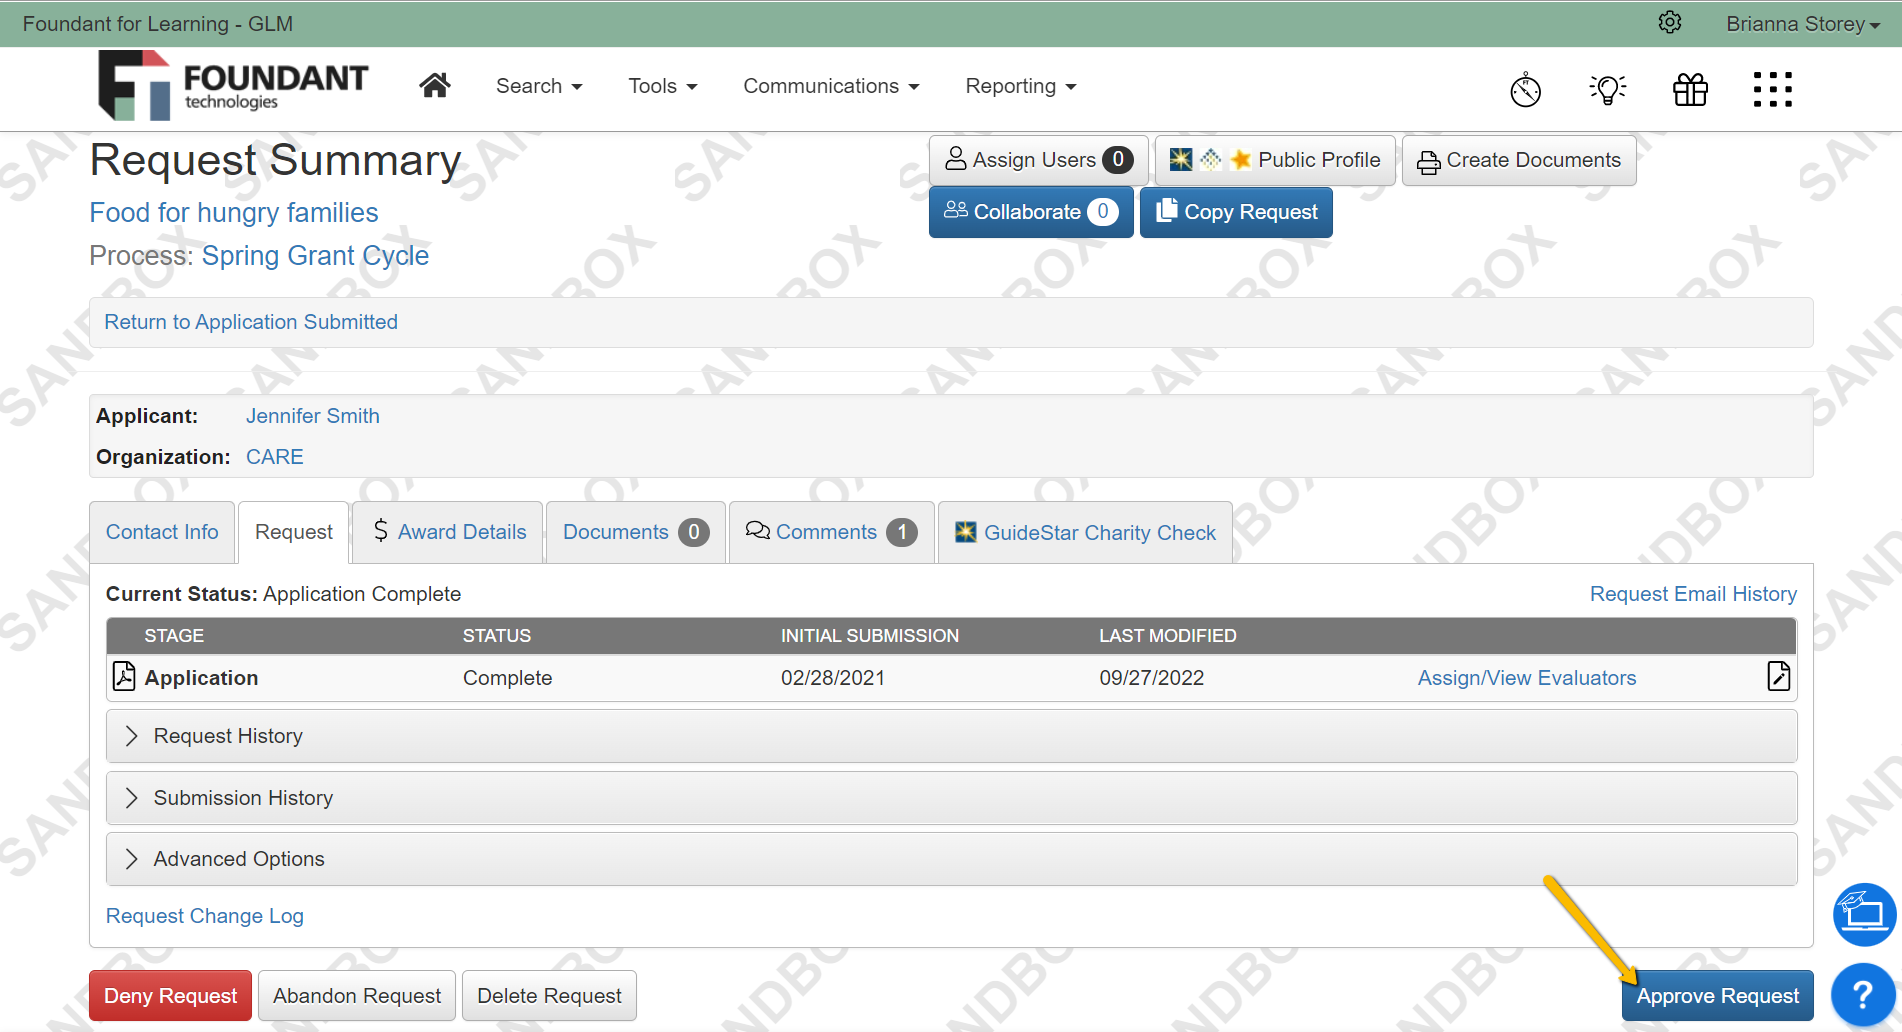Click the home icon in the navigation
The image size is (1902, 1032).
point(435,85)
